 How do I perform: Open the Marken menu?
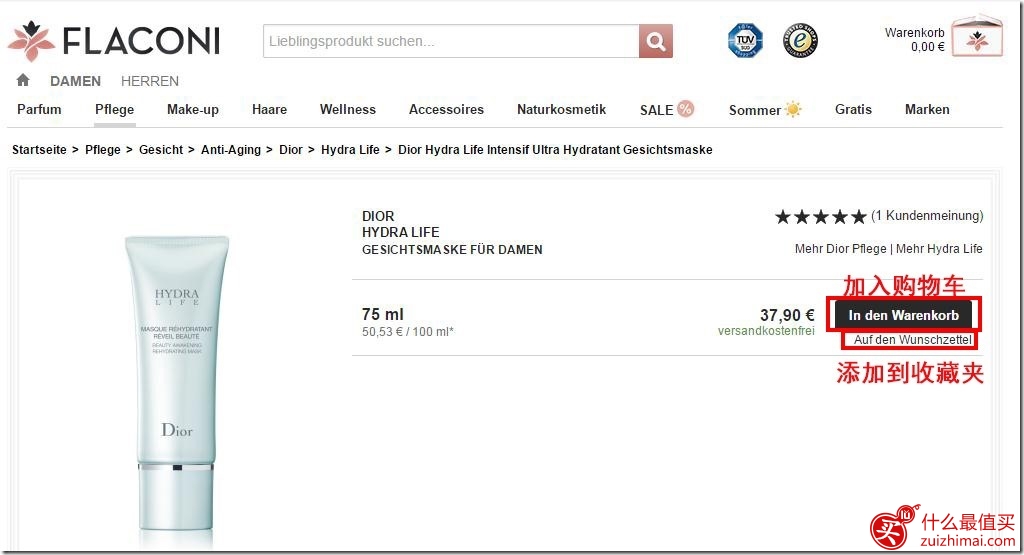pyautogui.click(x=927, y=109)
